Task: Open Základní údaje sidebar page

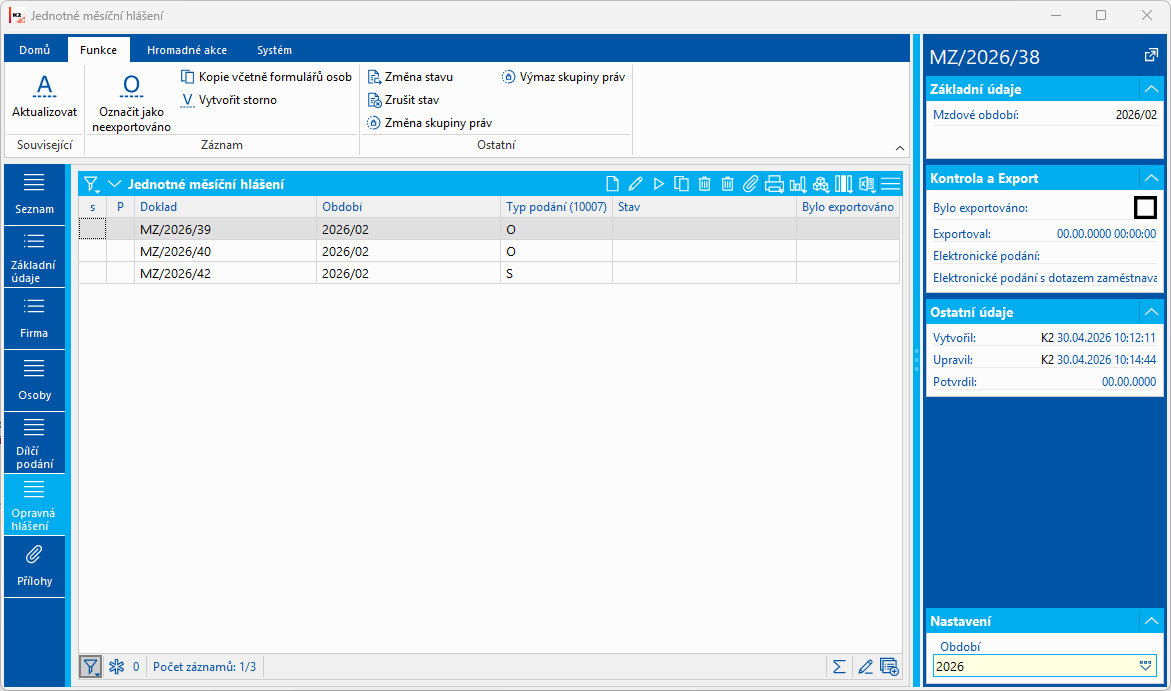Action: pyautogui.click(x=34, y=256)
